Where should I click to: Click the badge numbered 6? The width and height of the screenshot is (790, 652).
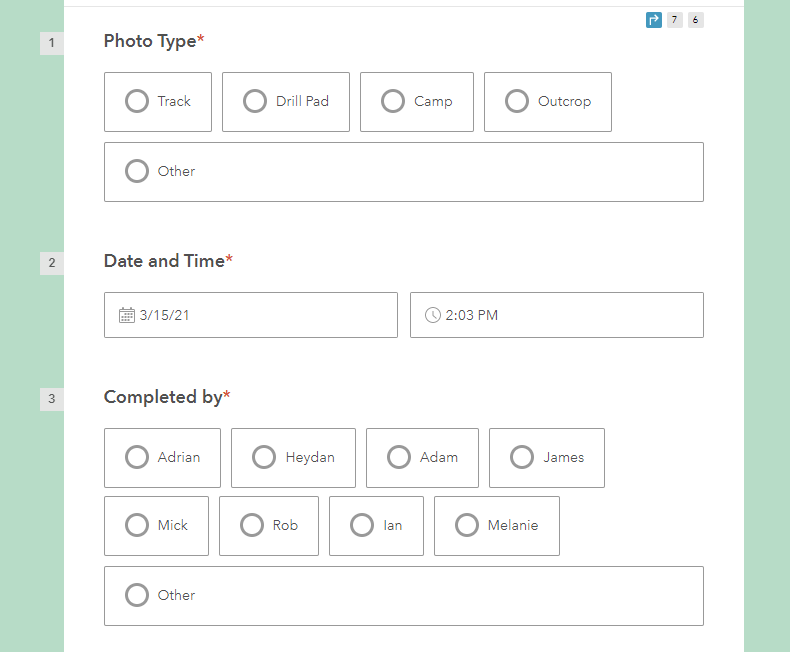point(695,20)
